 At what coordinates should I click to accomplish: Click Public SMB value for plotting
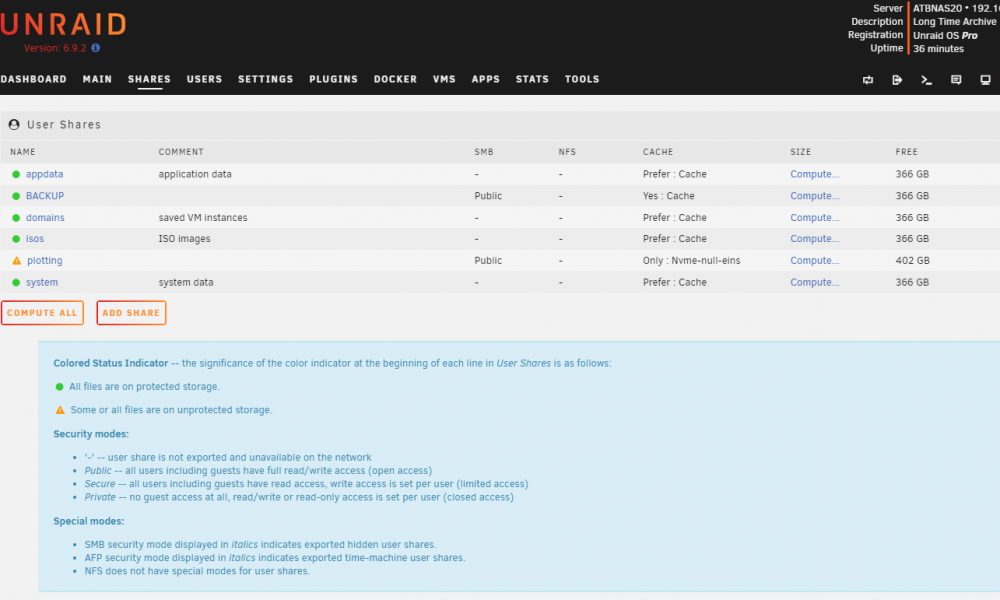click(x=488, y=260)
